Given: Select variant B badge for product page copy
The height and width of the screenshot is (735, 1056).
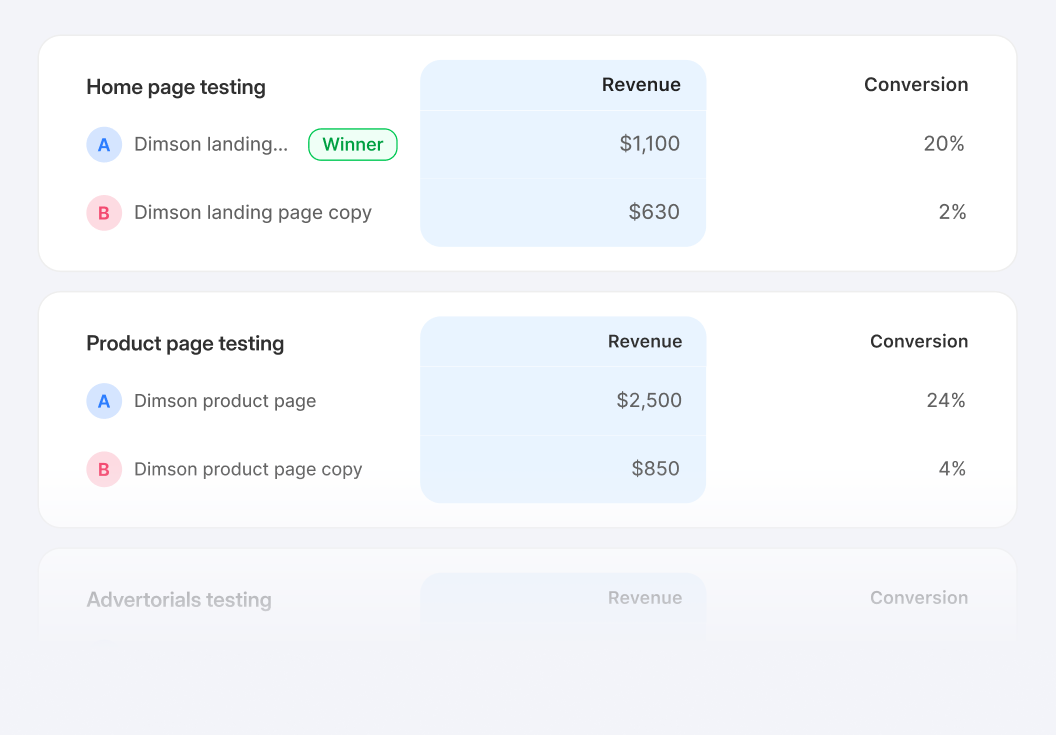Looking at the screenshot, I should (104, 469).
